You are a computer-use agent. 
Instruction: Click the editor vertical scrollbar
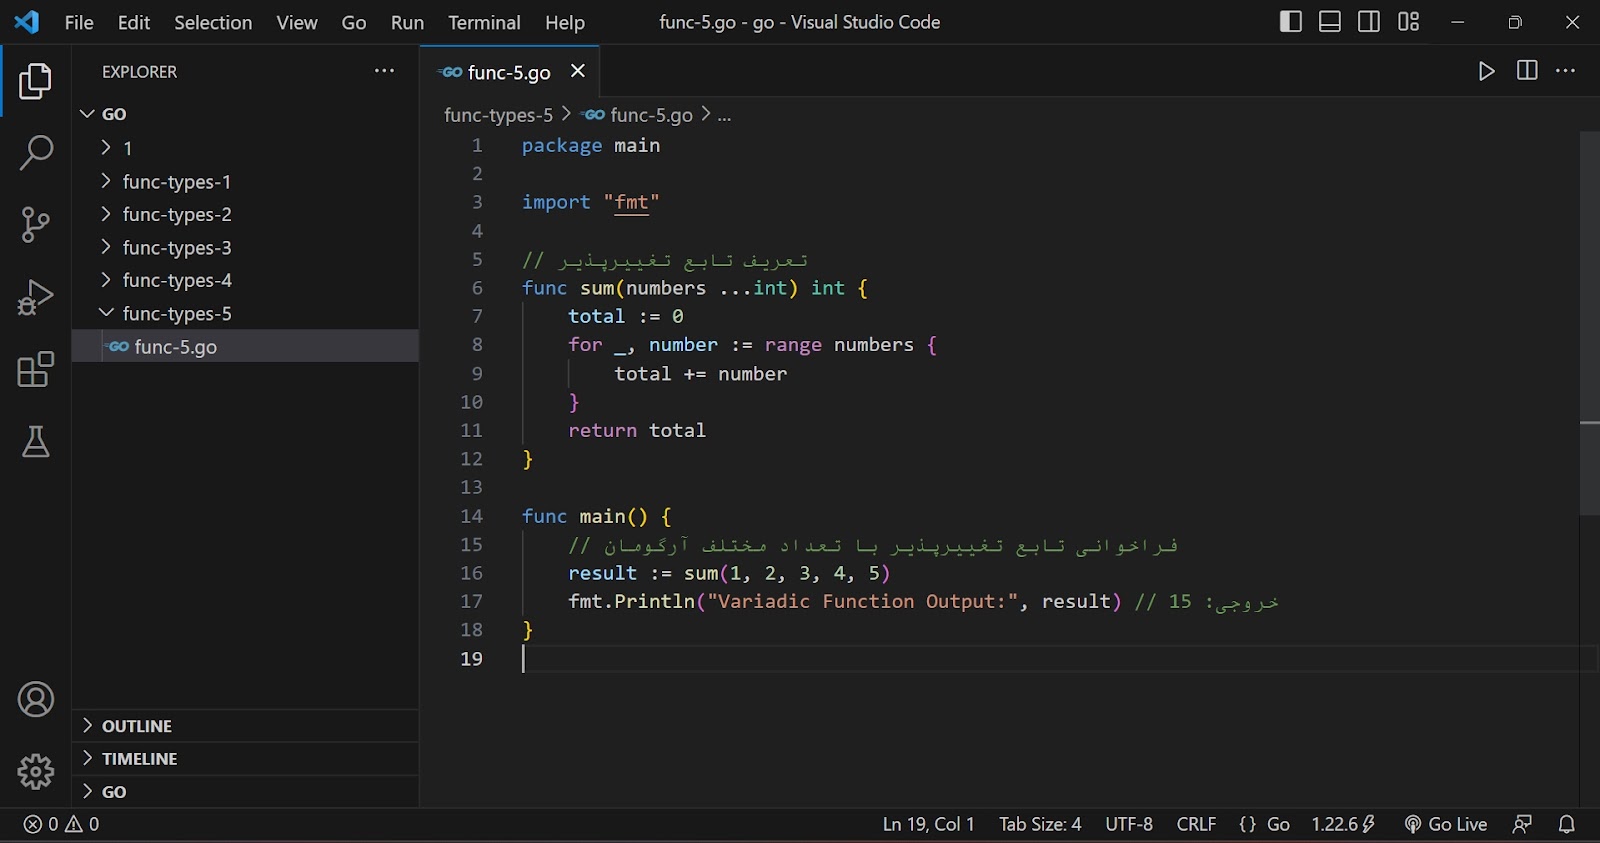1589,323
